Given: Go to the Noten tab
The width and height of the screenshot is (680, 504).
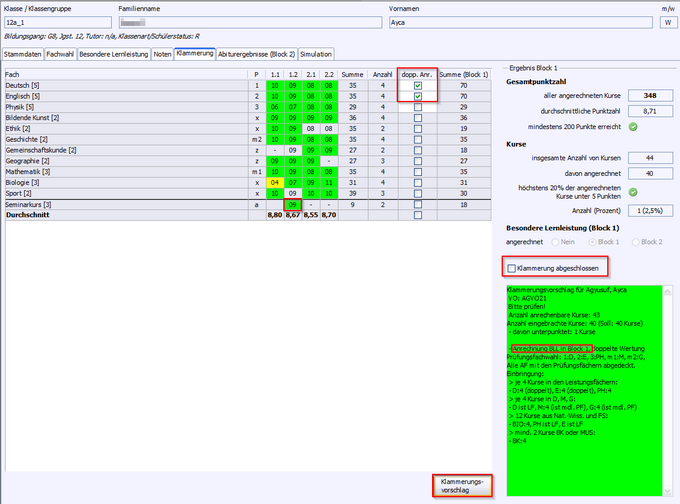Looking at the screenshot, I should [x=162, y=54].
